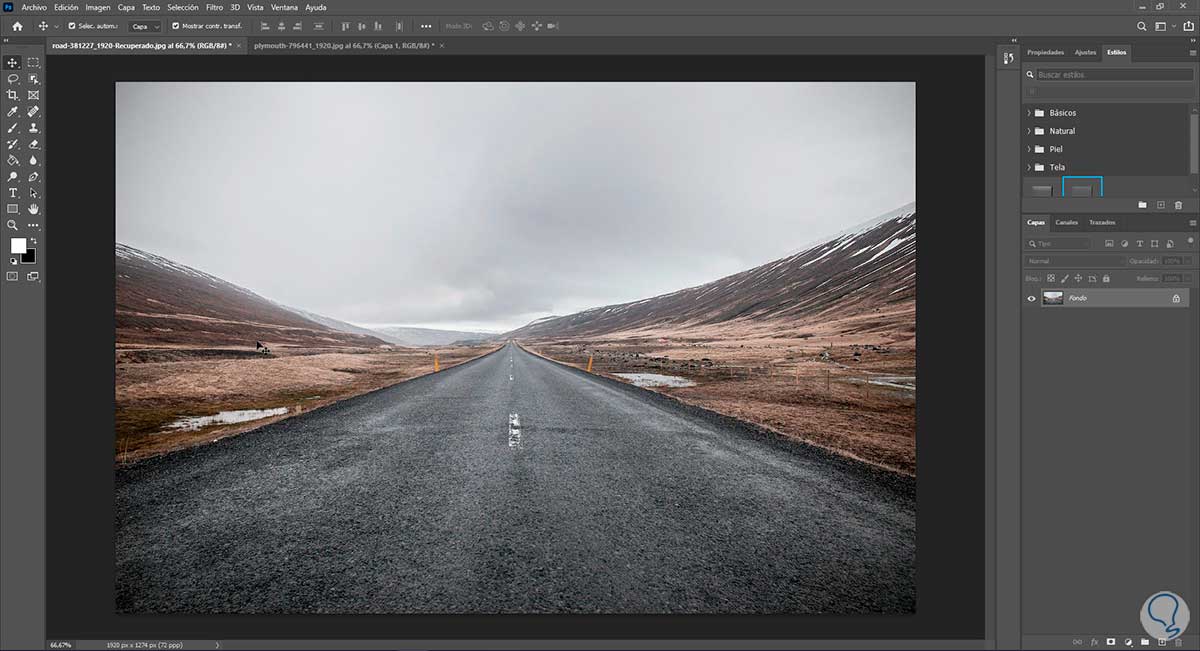Select the Zoom tool
Viewport: 1200px width, 651px height.
13,225
